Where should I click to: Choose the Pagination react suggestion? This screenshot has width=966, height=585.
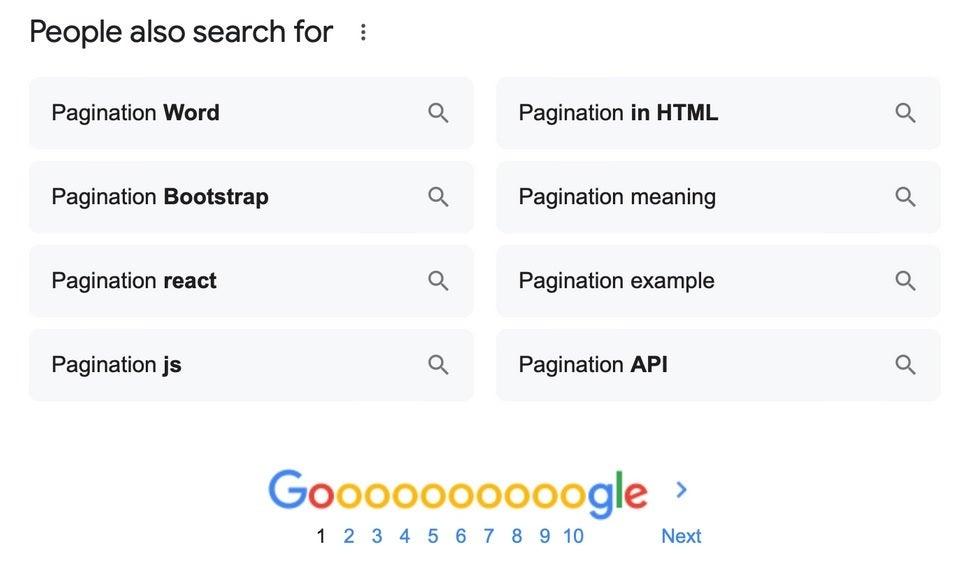point(134,281)
